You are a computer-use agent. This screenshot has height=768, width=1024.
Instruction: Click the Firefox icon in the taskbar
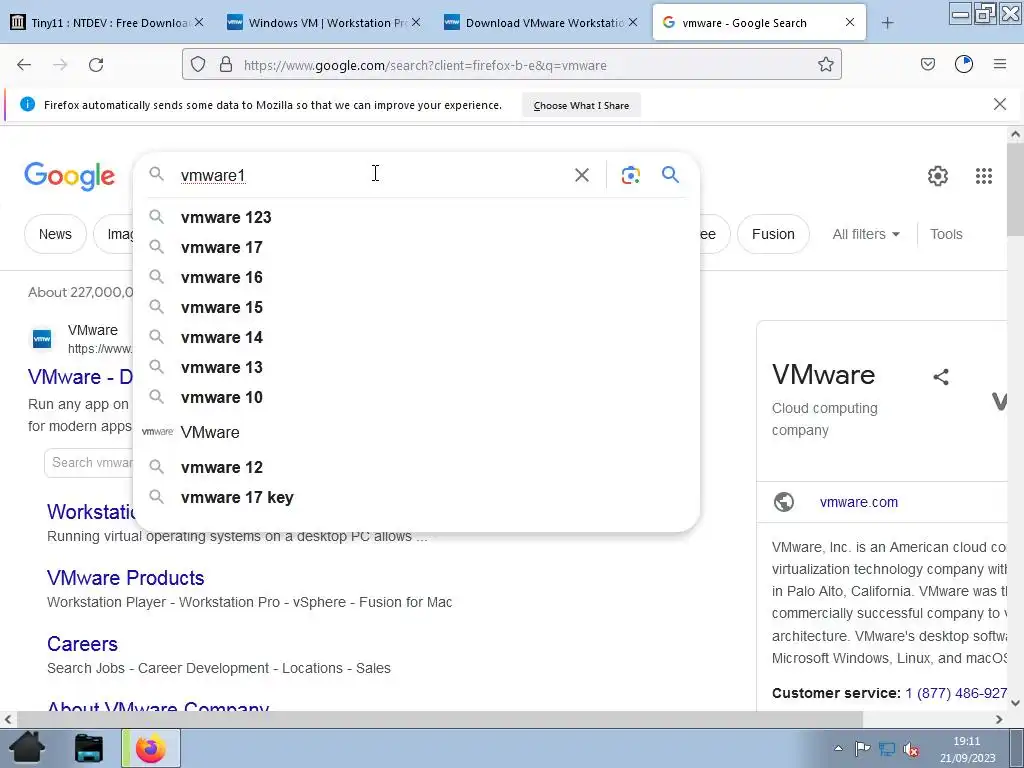(151, 748)
